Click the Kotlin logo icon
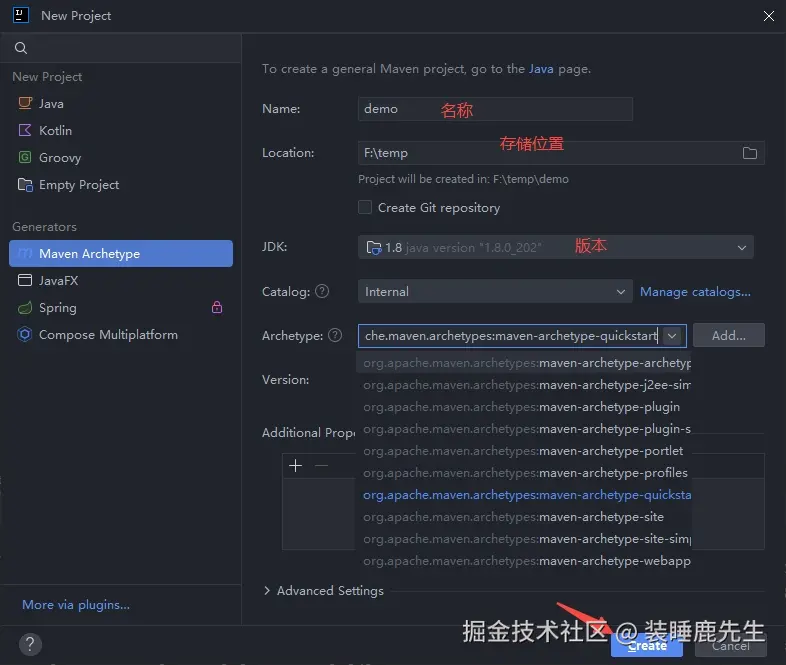Image resolution: width=786 pixels, height=665 pixels. coord(25,130)
